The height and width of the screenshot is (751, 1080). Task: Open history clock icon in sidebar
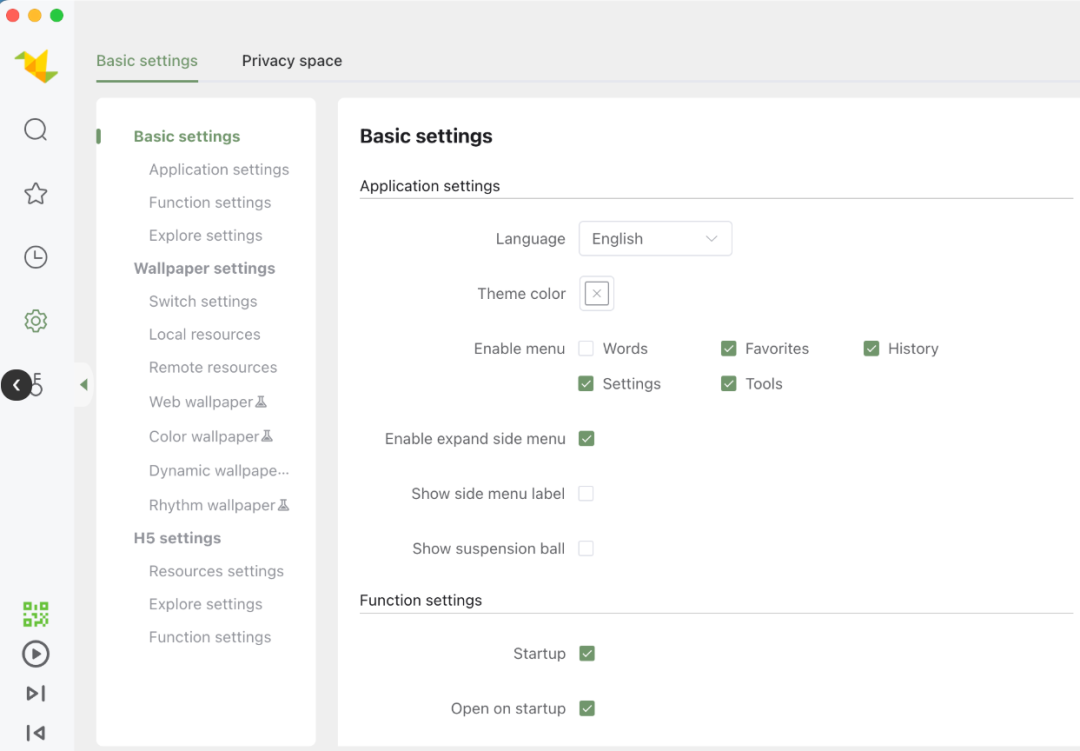pos(36,257)
